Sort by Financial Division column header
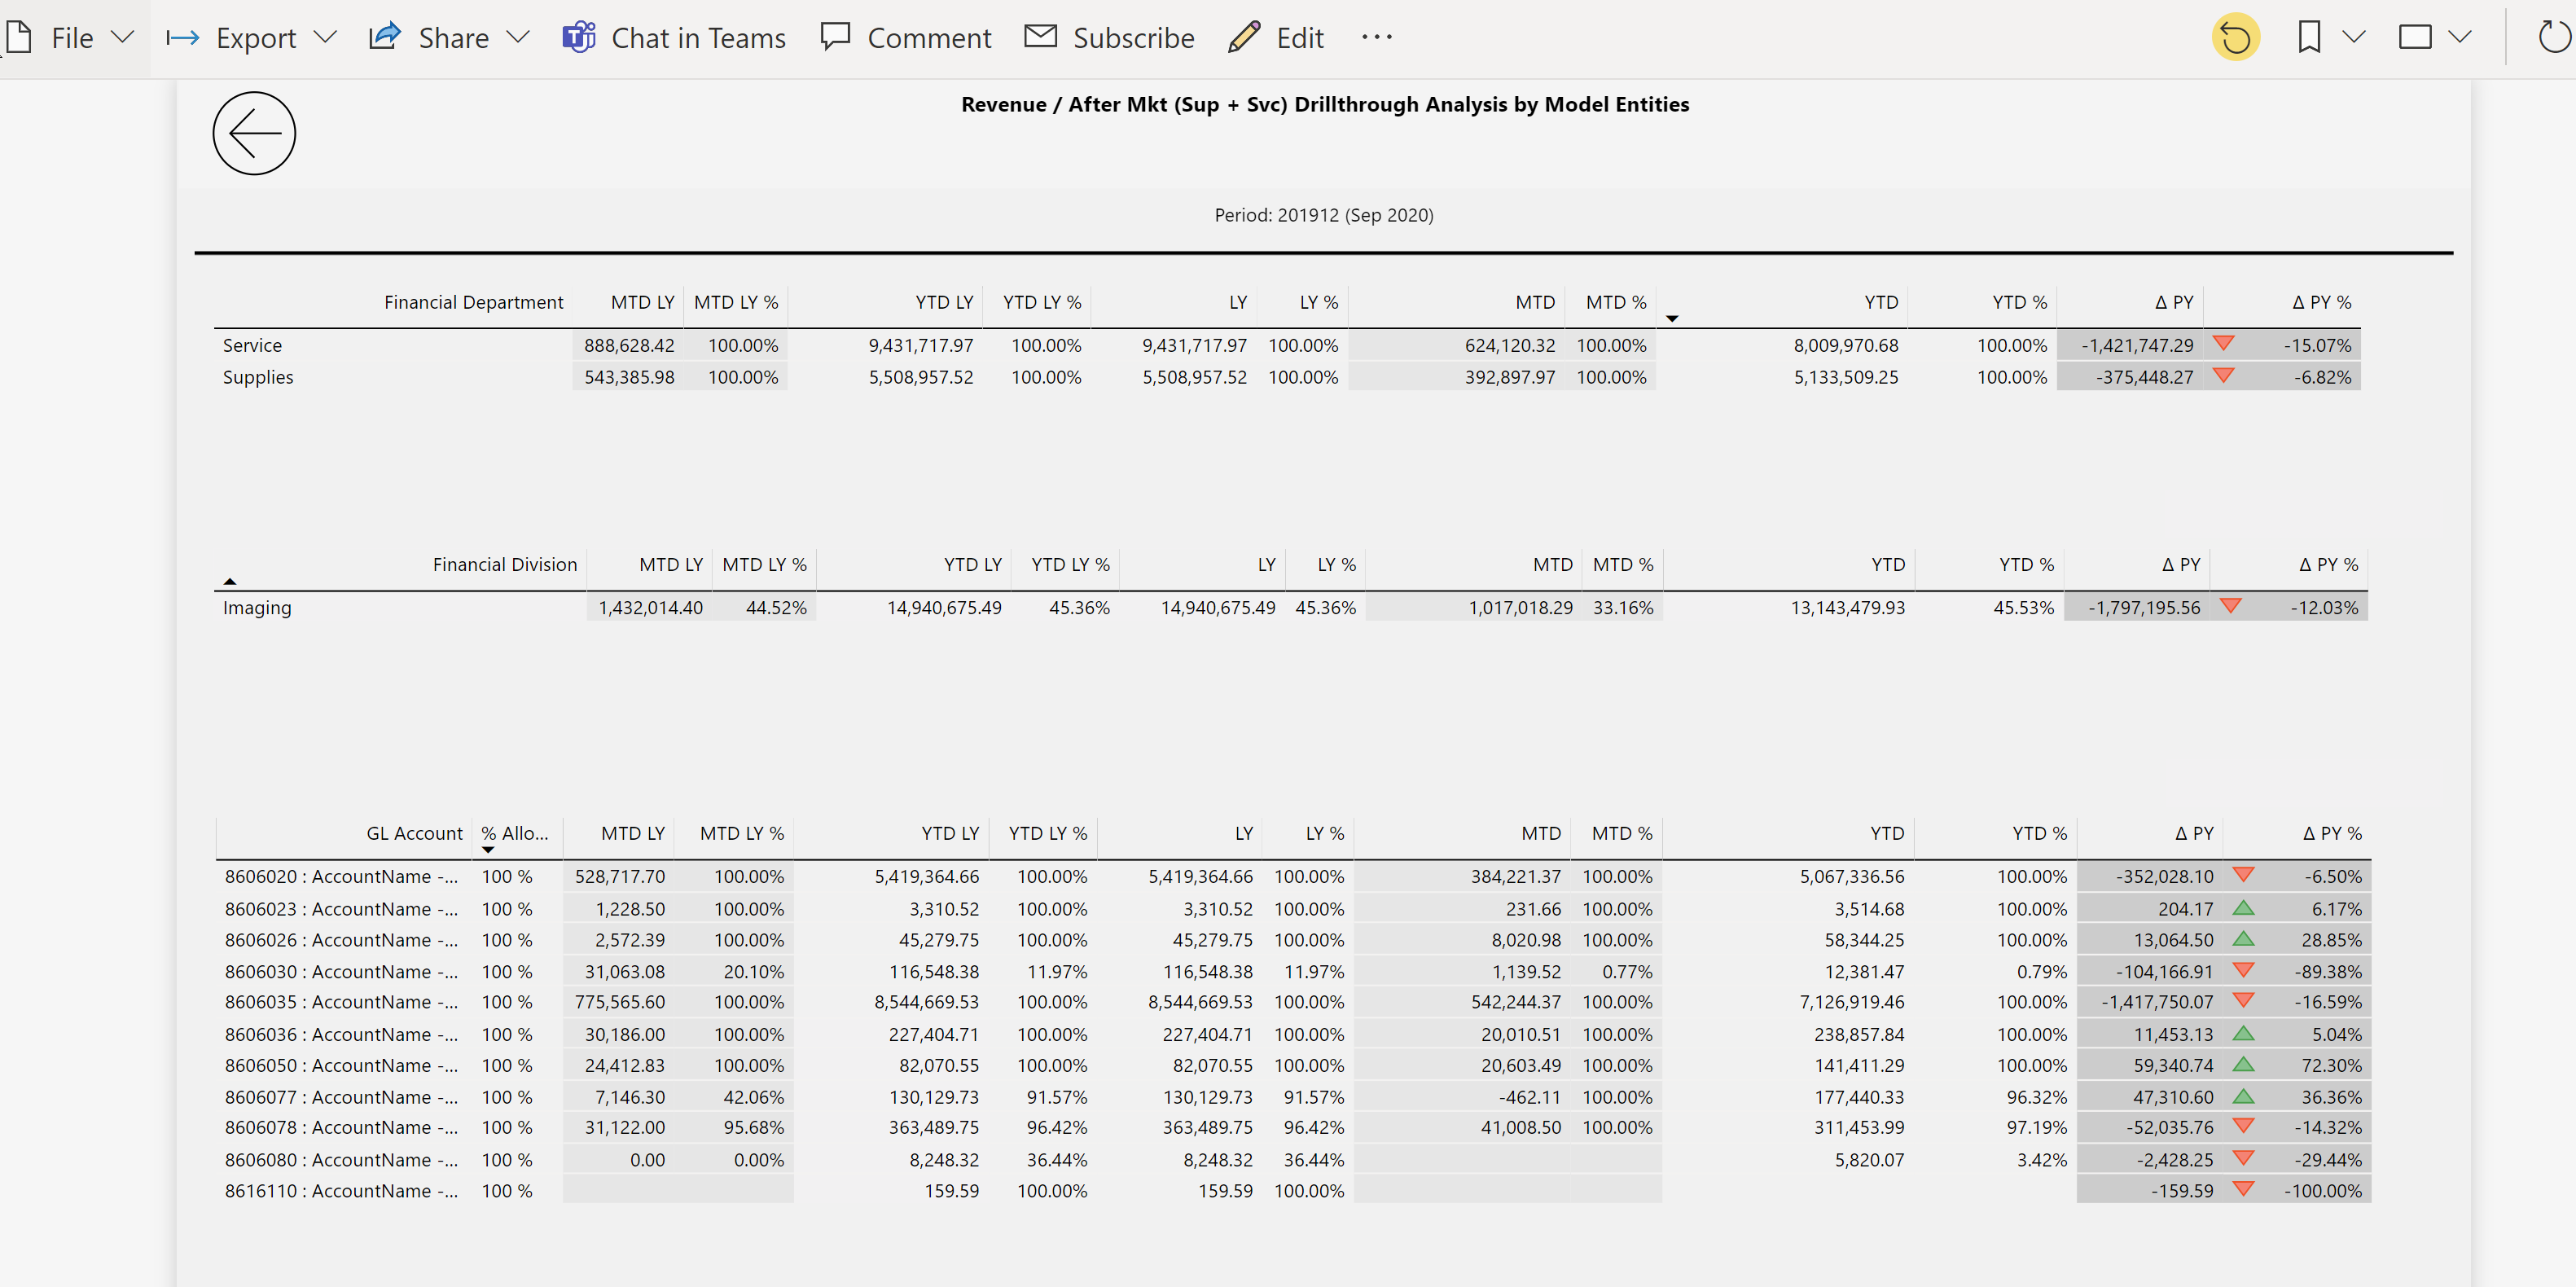 pyautogui.click(x=505, y=564)
